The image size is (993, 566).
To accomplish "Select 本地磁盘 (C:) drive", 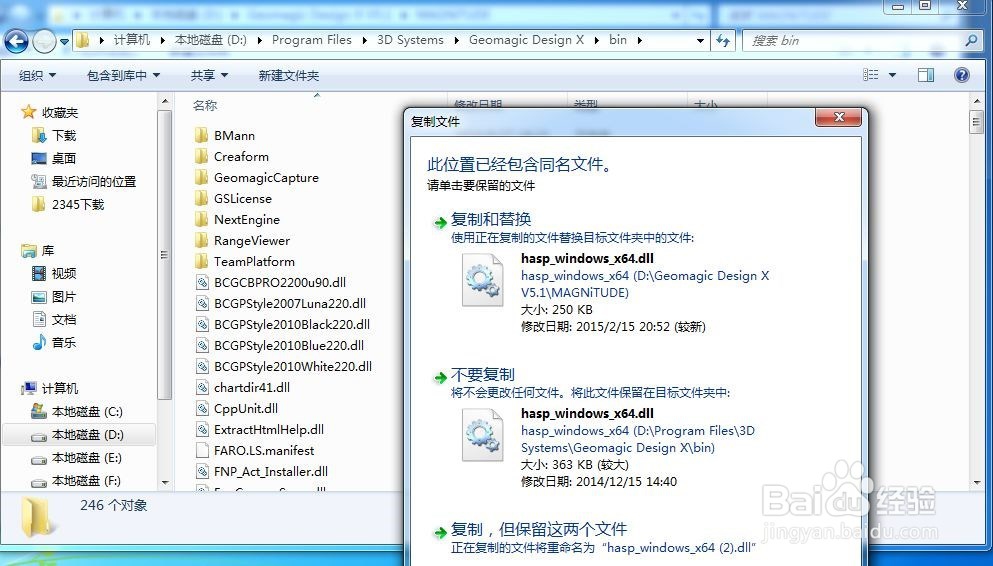I will click(87, 412).
